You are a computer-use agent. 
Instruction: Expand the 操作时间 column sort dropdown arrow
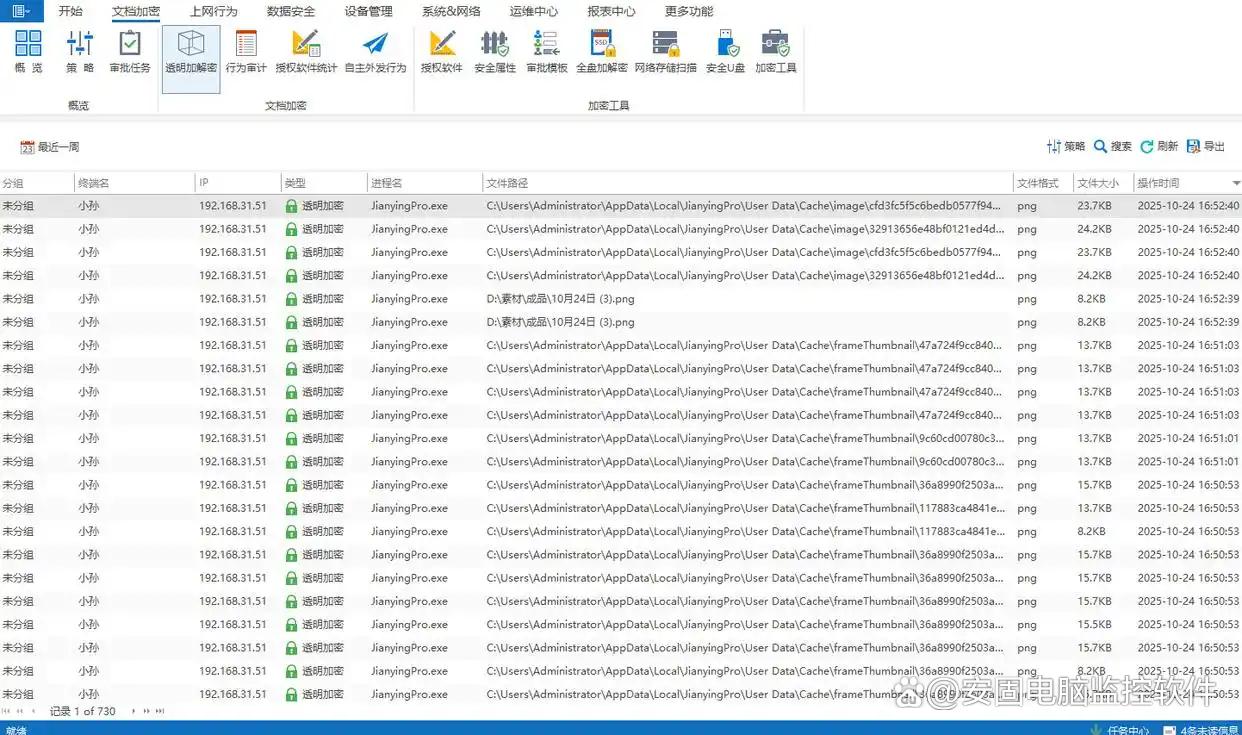tap(1235, 184)
